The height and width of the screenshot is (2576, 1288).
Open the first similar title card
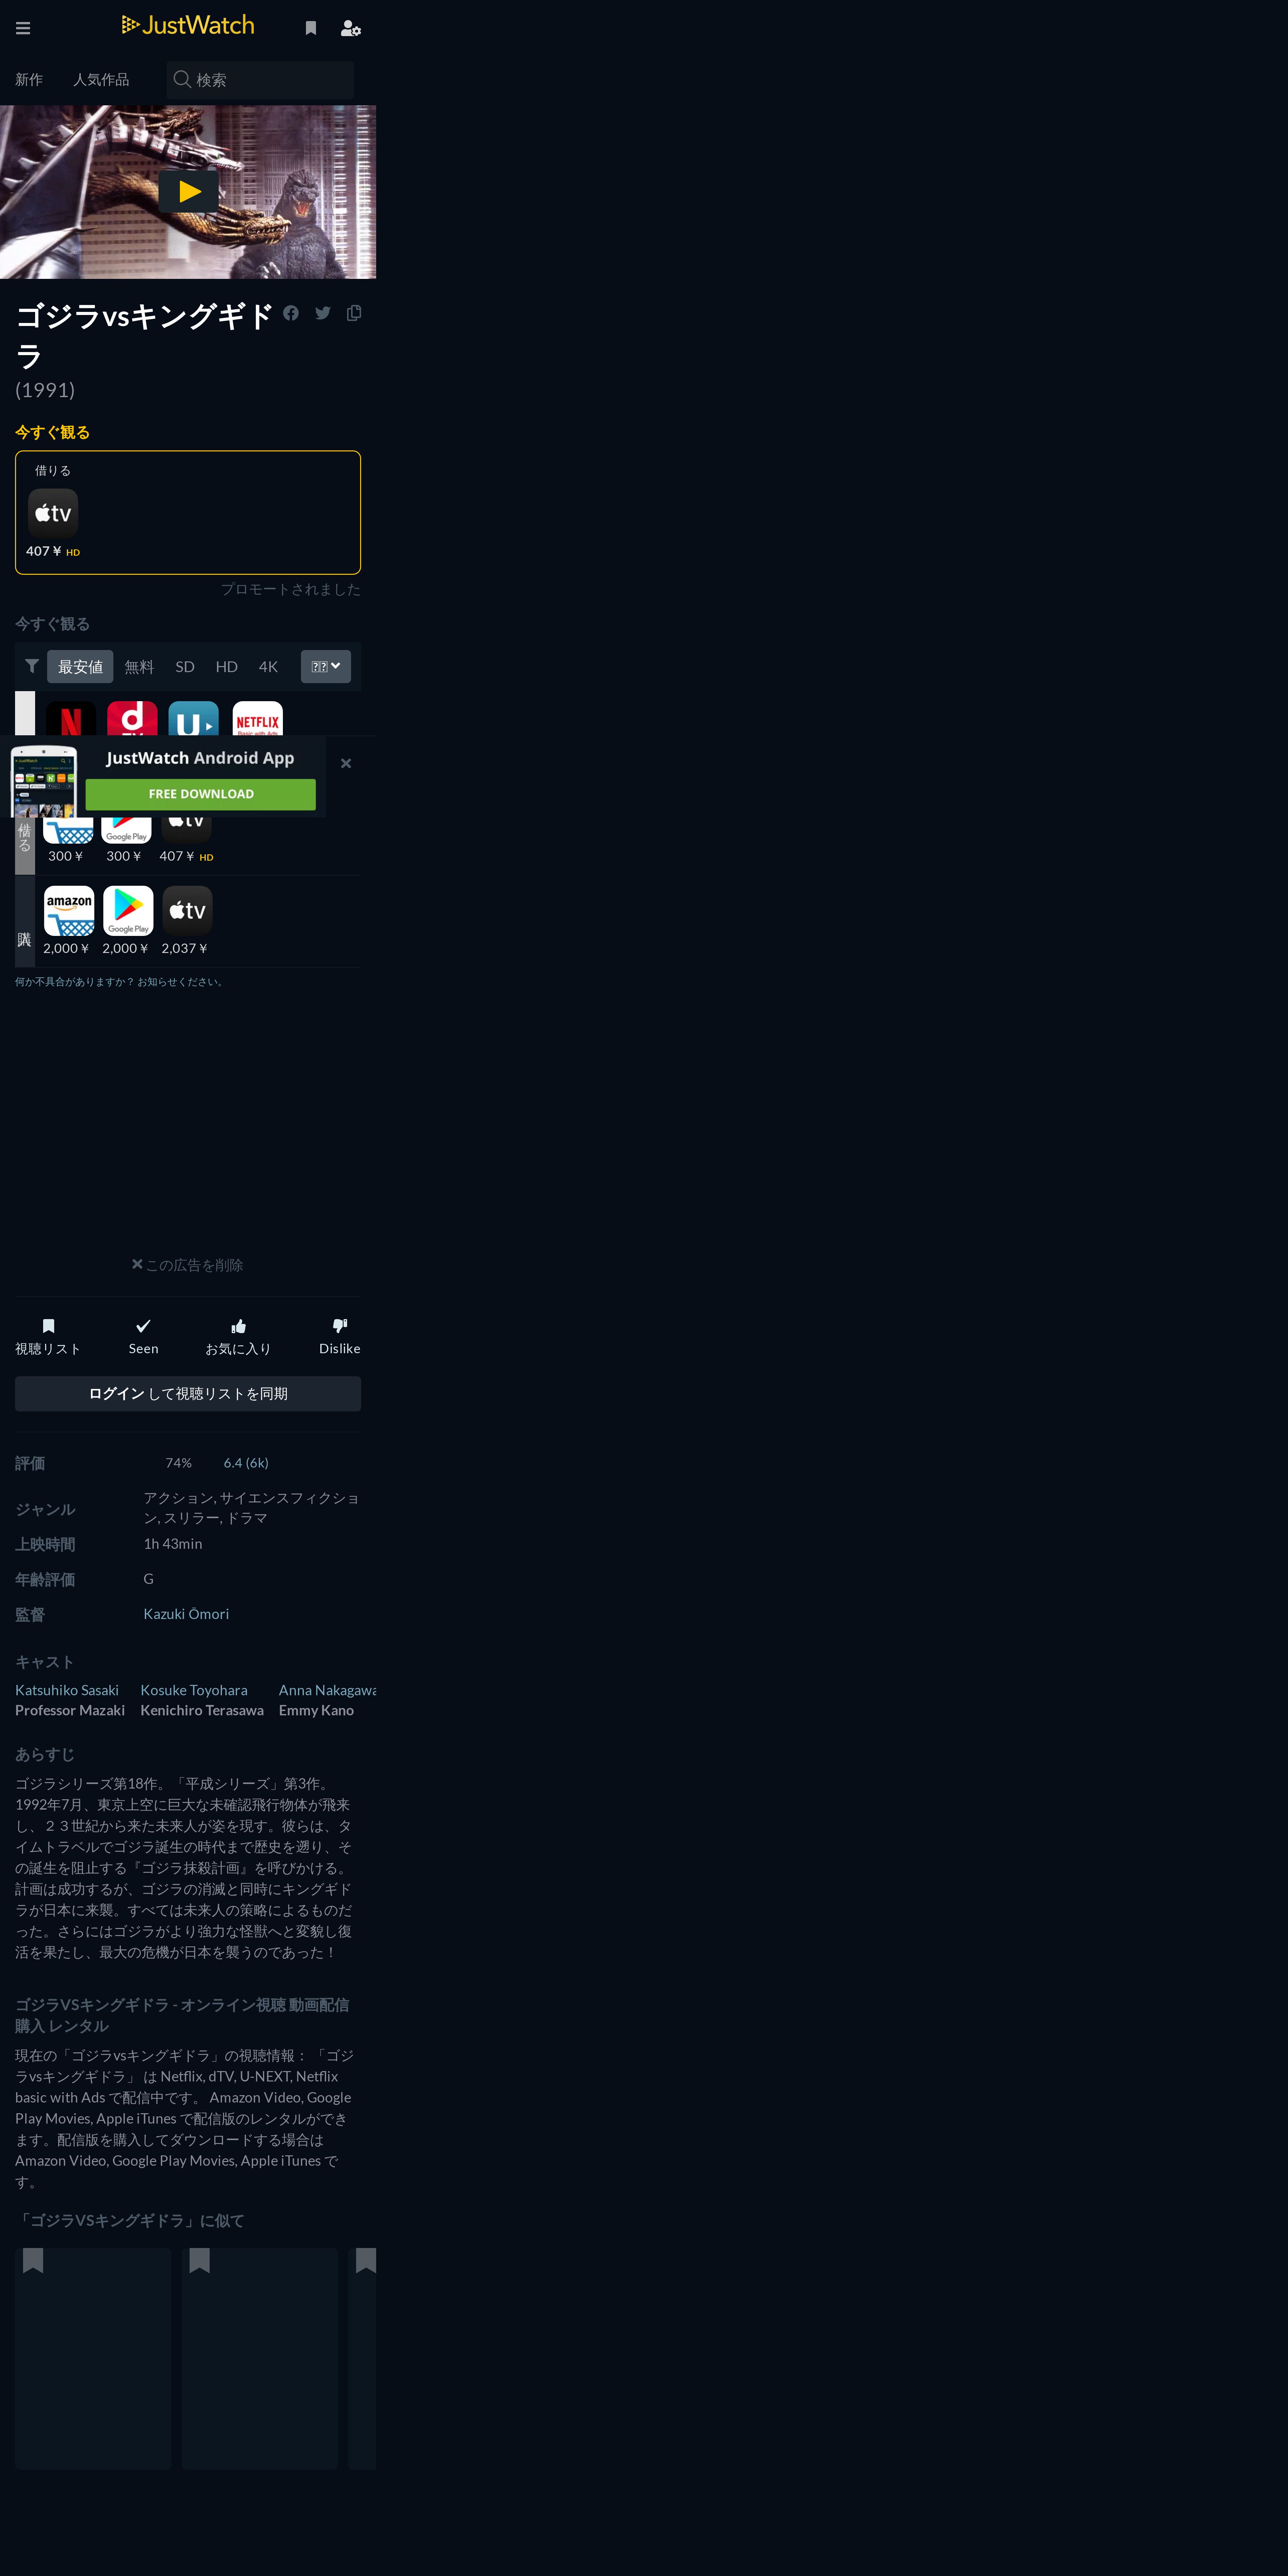coord(93,2358)
